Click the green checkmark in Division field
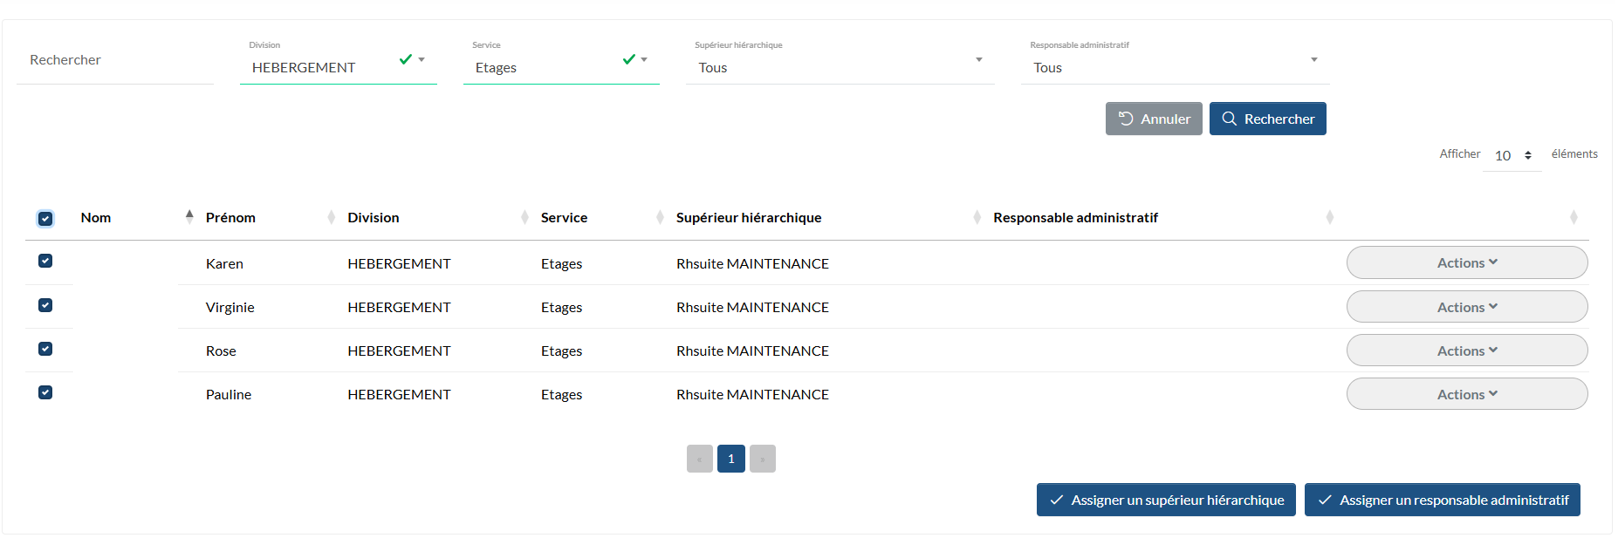The height and width of the screenshot is (554, 1615). pos(405,59)
